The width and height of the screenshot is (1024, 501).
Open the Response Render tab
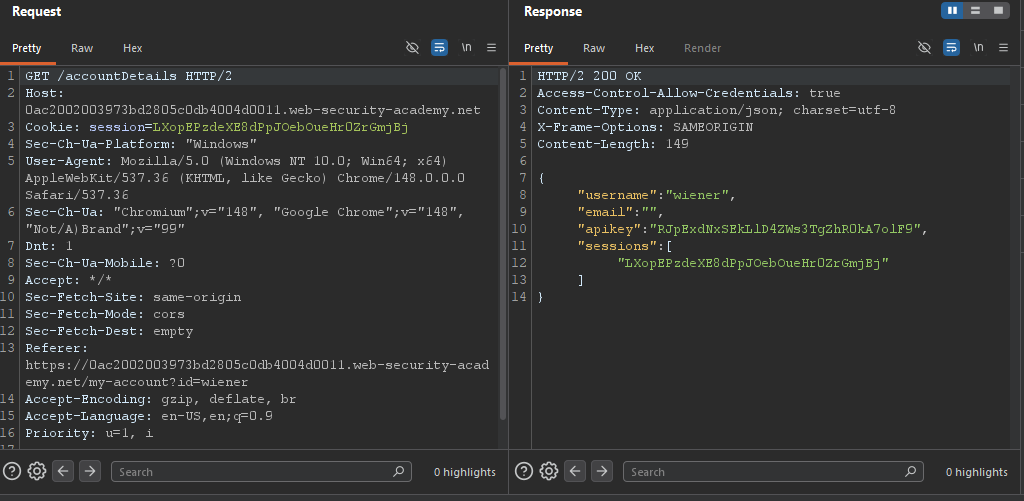click(x=703, y=48)
